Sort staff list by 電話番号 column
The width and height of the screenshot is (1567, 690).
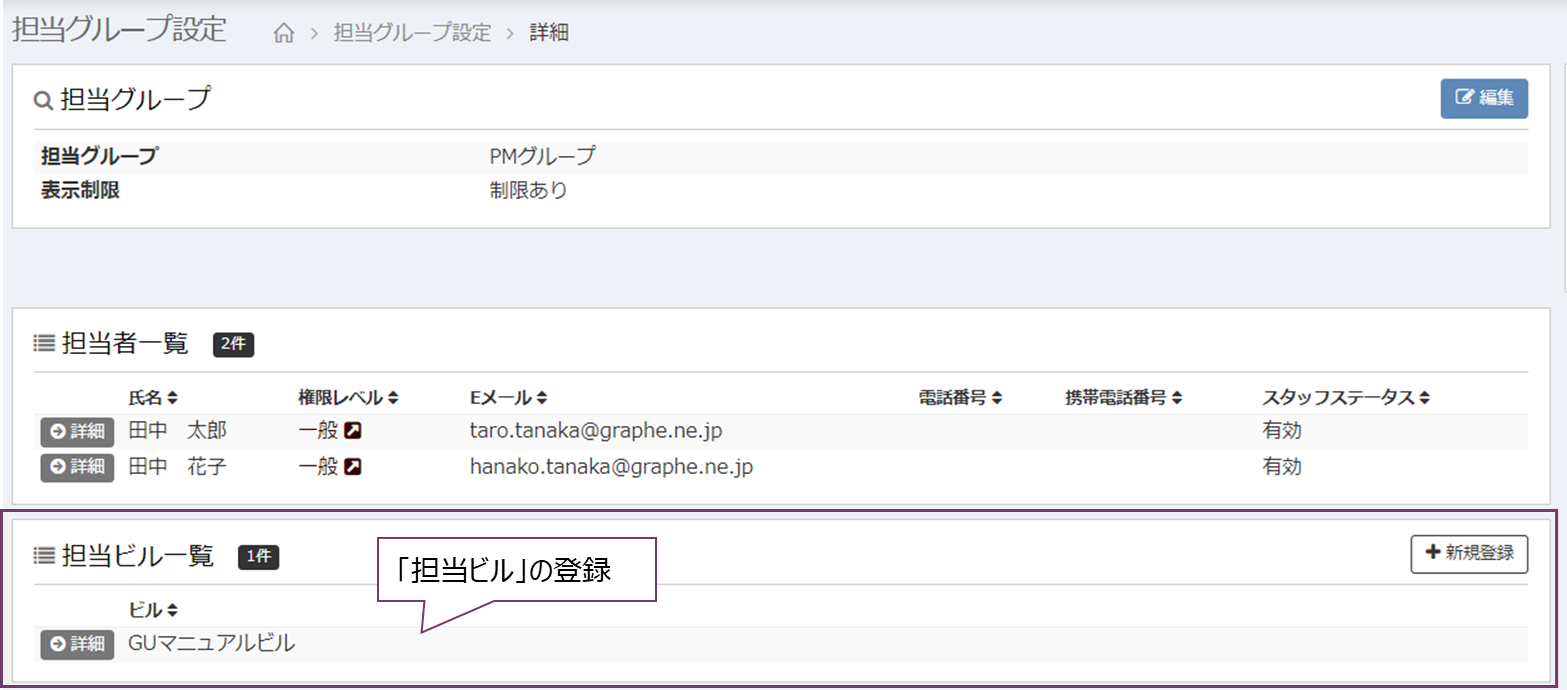[x=960, y=397]
